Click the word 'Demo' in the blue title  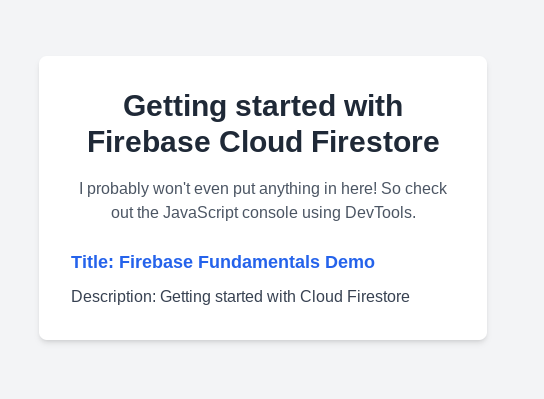350,262
